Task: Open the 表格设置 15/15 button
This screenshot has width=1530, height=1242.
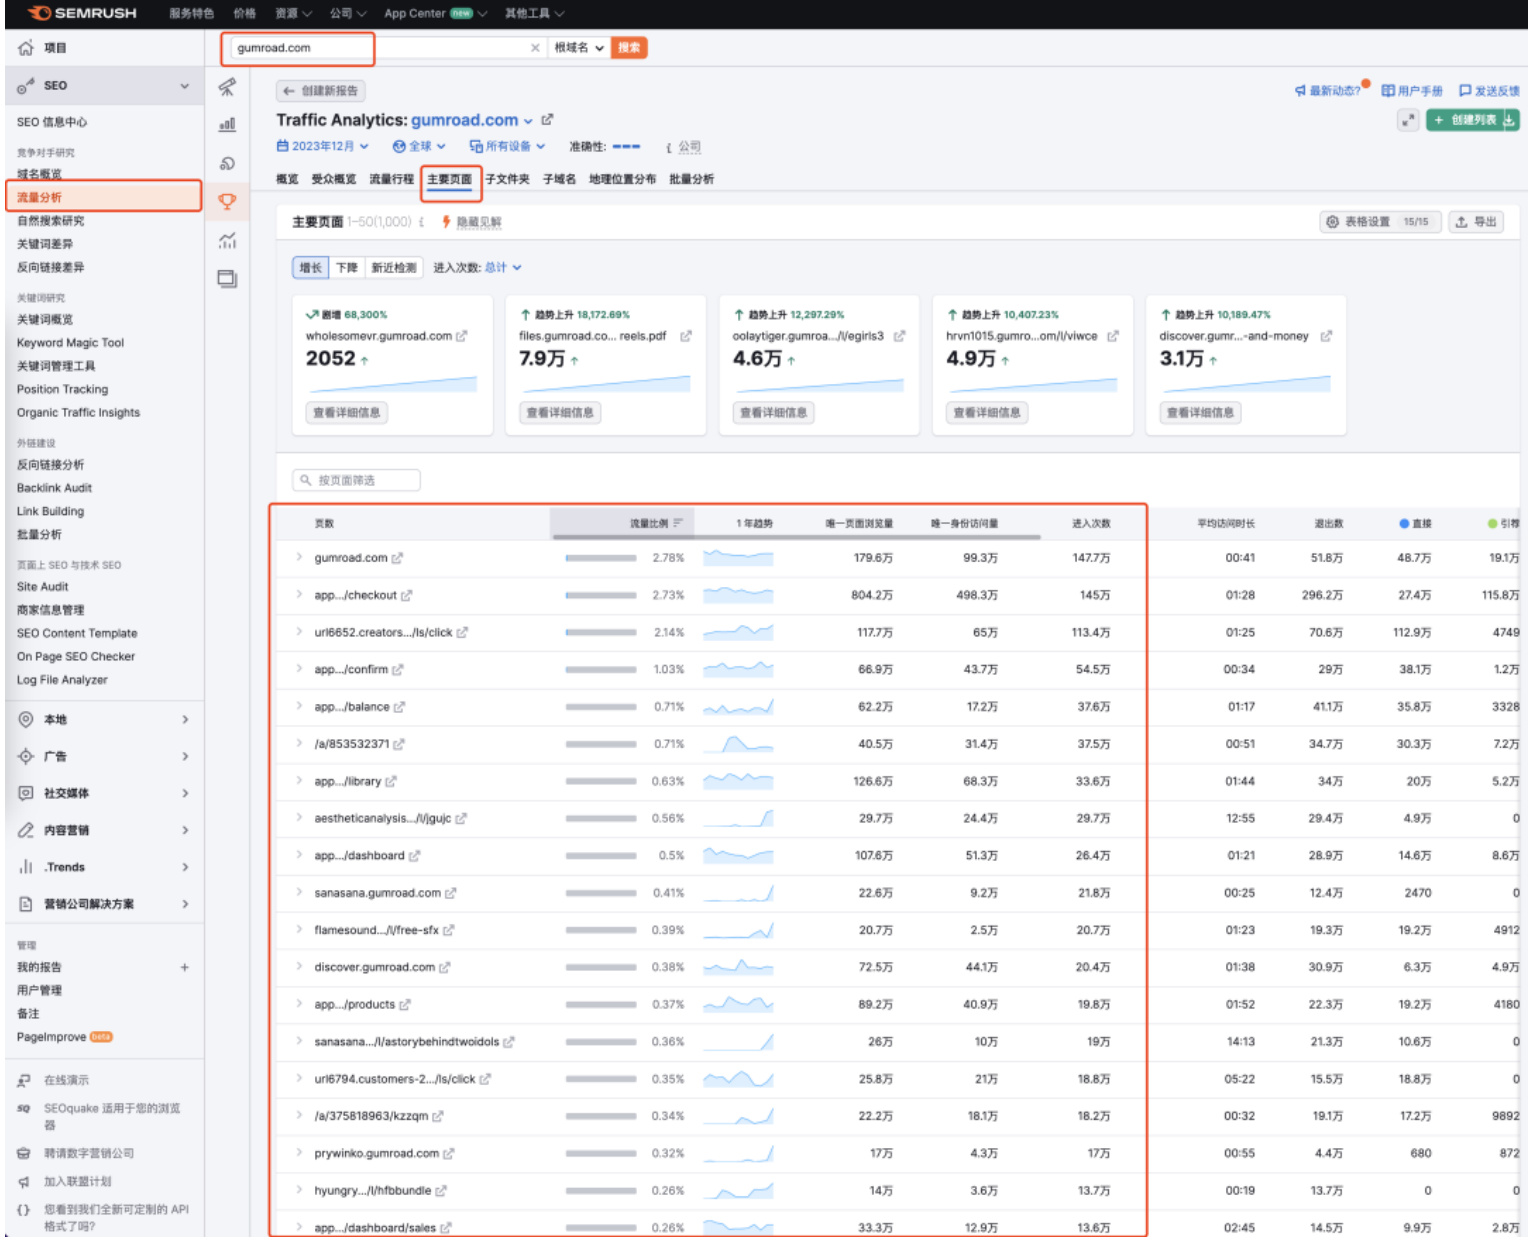Action: [x=1380, y=222]
